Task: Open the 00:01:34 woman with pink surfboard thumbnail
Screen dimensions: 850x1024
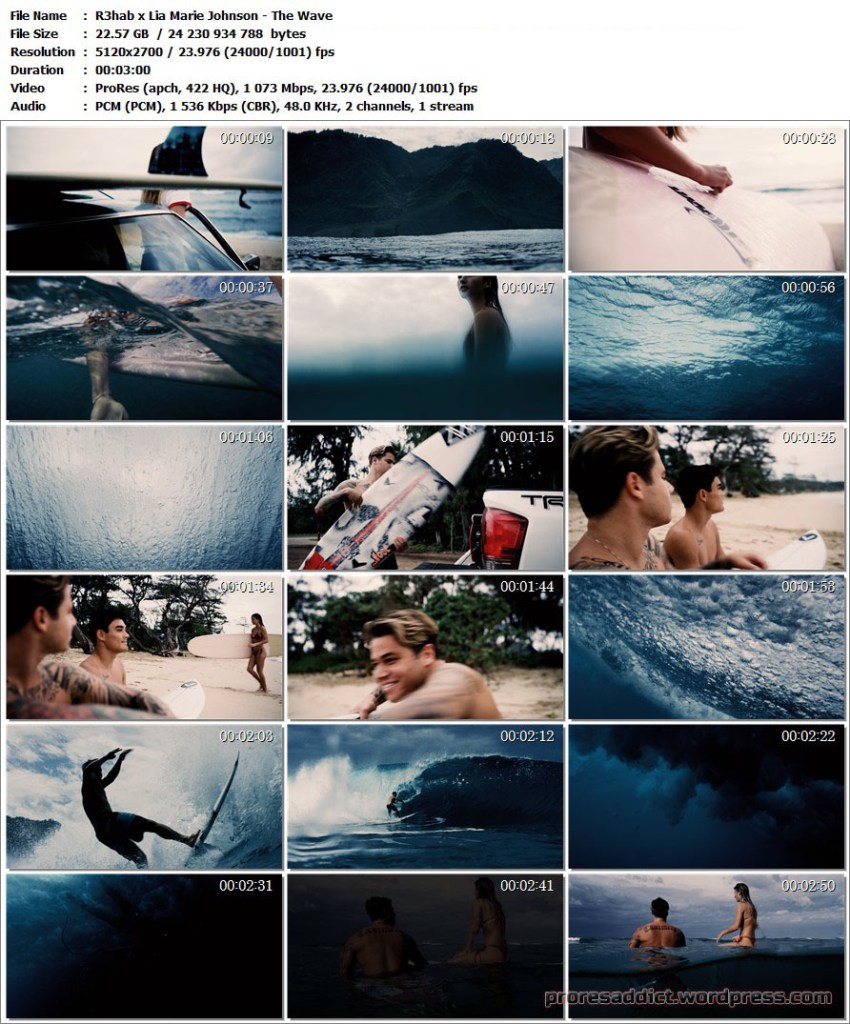Action: (144, 646)
